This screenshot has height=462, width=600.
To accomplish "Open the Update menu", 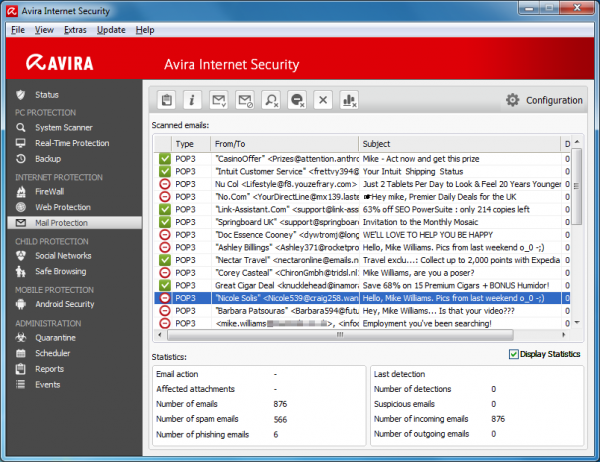I will 111,30.
